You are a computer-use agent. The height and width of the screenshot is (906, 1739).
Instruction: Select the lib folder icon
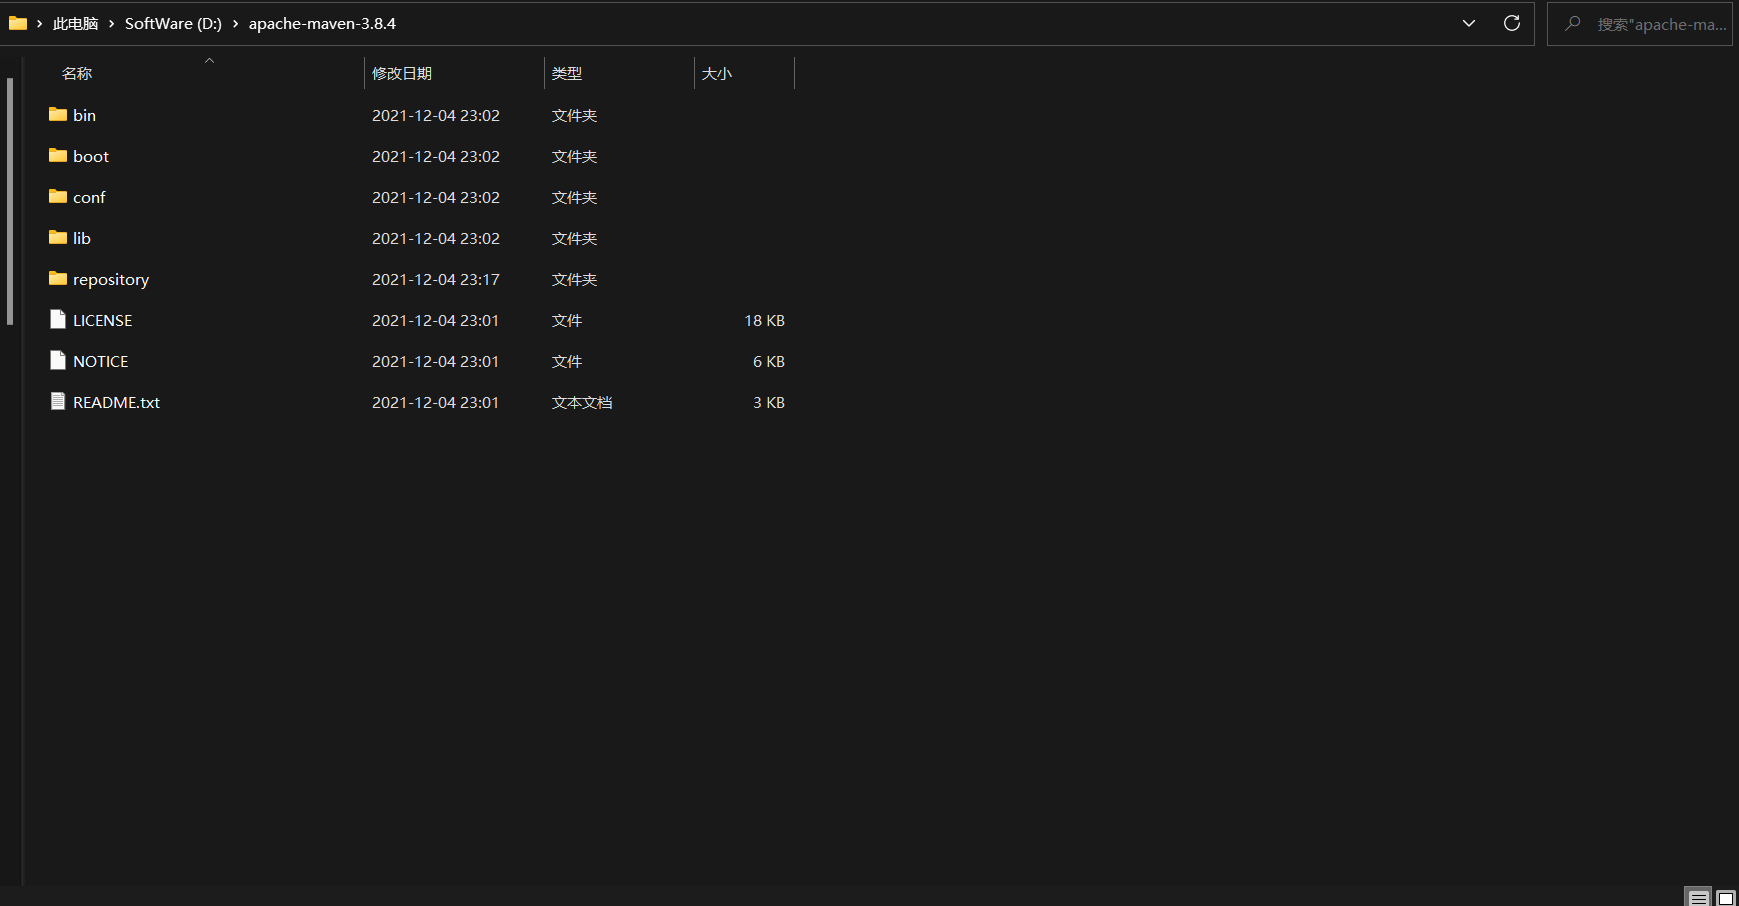click(58, 238)
